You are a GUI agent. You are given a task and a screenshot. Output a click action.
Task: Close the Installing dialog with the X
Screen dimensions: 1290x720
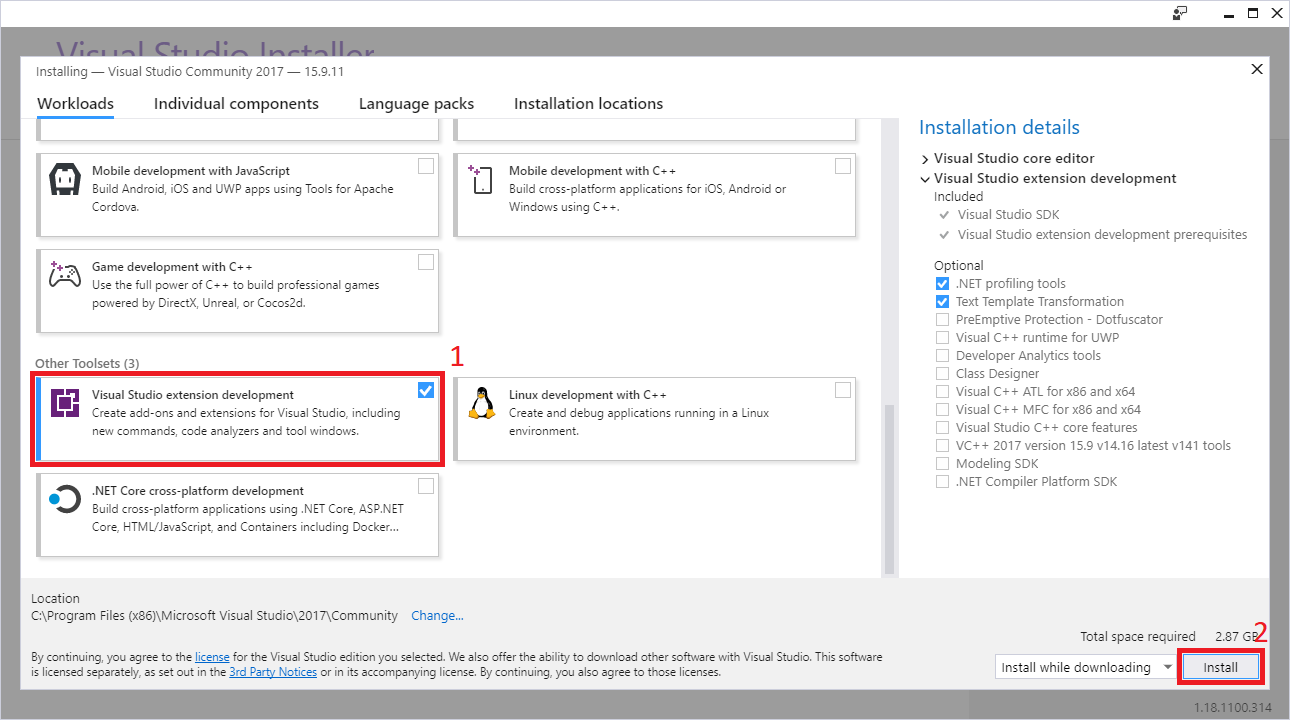(x=1257, y=69)
